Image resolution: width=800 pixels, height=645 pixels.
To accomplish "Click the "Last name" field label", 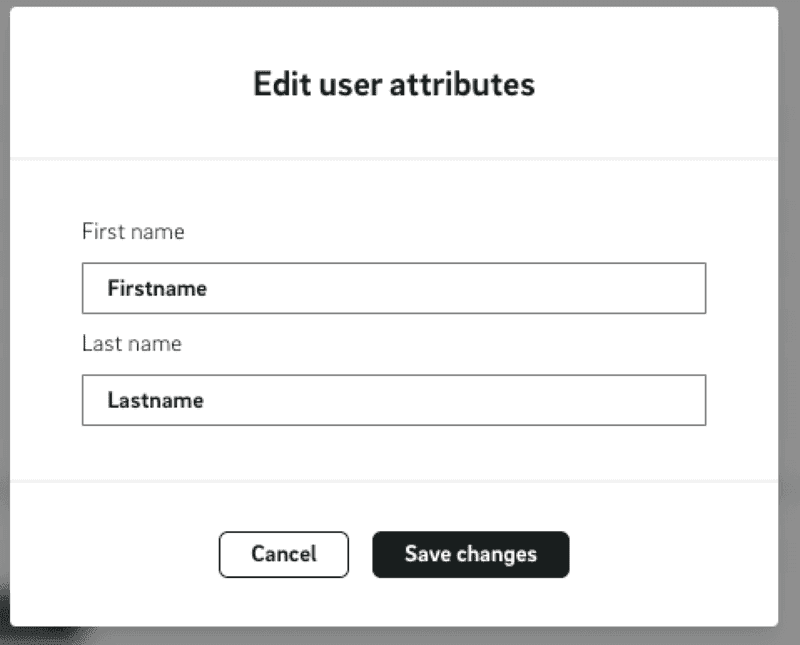I will point(132,343).
